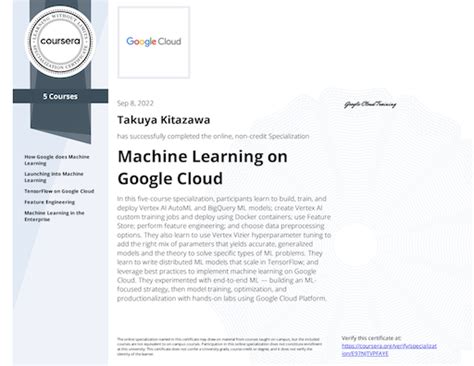Click the Google Cloud logo
Viewport: 474px width, 366px height.
(x=154, y=42)
